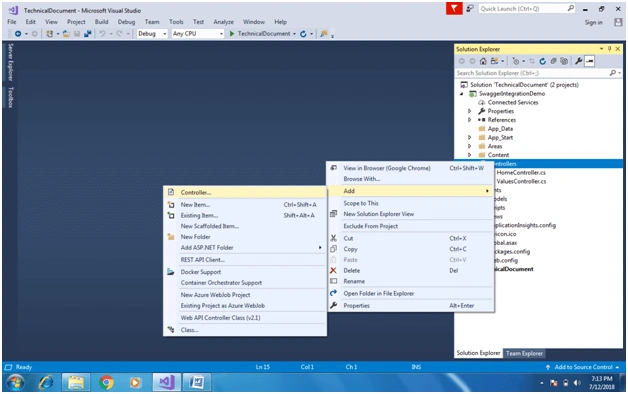Click the Find in Files toolbar icon
This screenshot has height=394, width=628.
pos(324,34)
